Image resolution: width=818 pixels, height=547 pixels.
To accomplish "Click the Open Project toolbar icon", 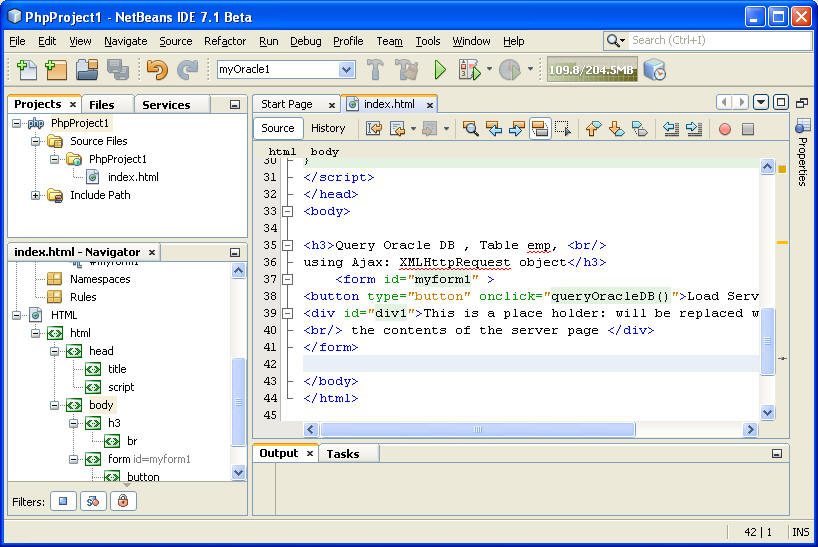I will click(x=87, y=69).
